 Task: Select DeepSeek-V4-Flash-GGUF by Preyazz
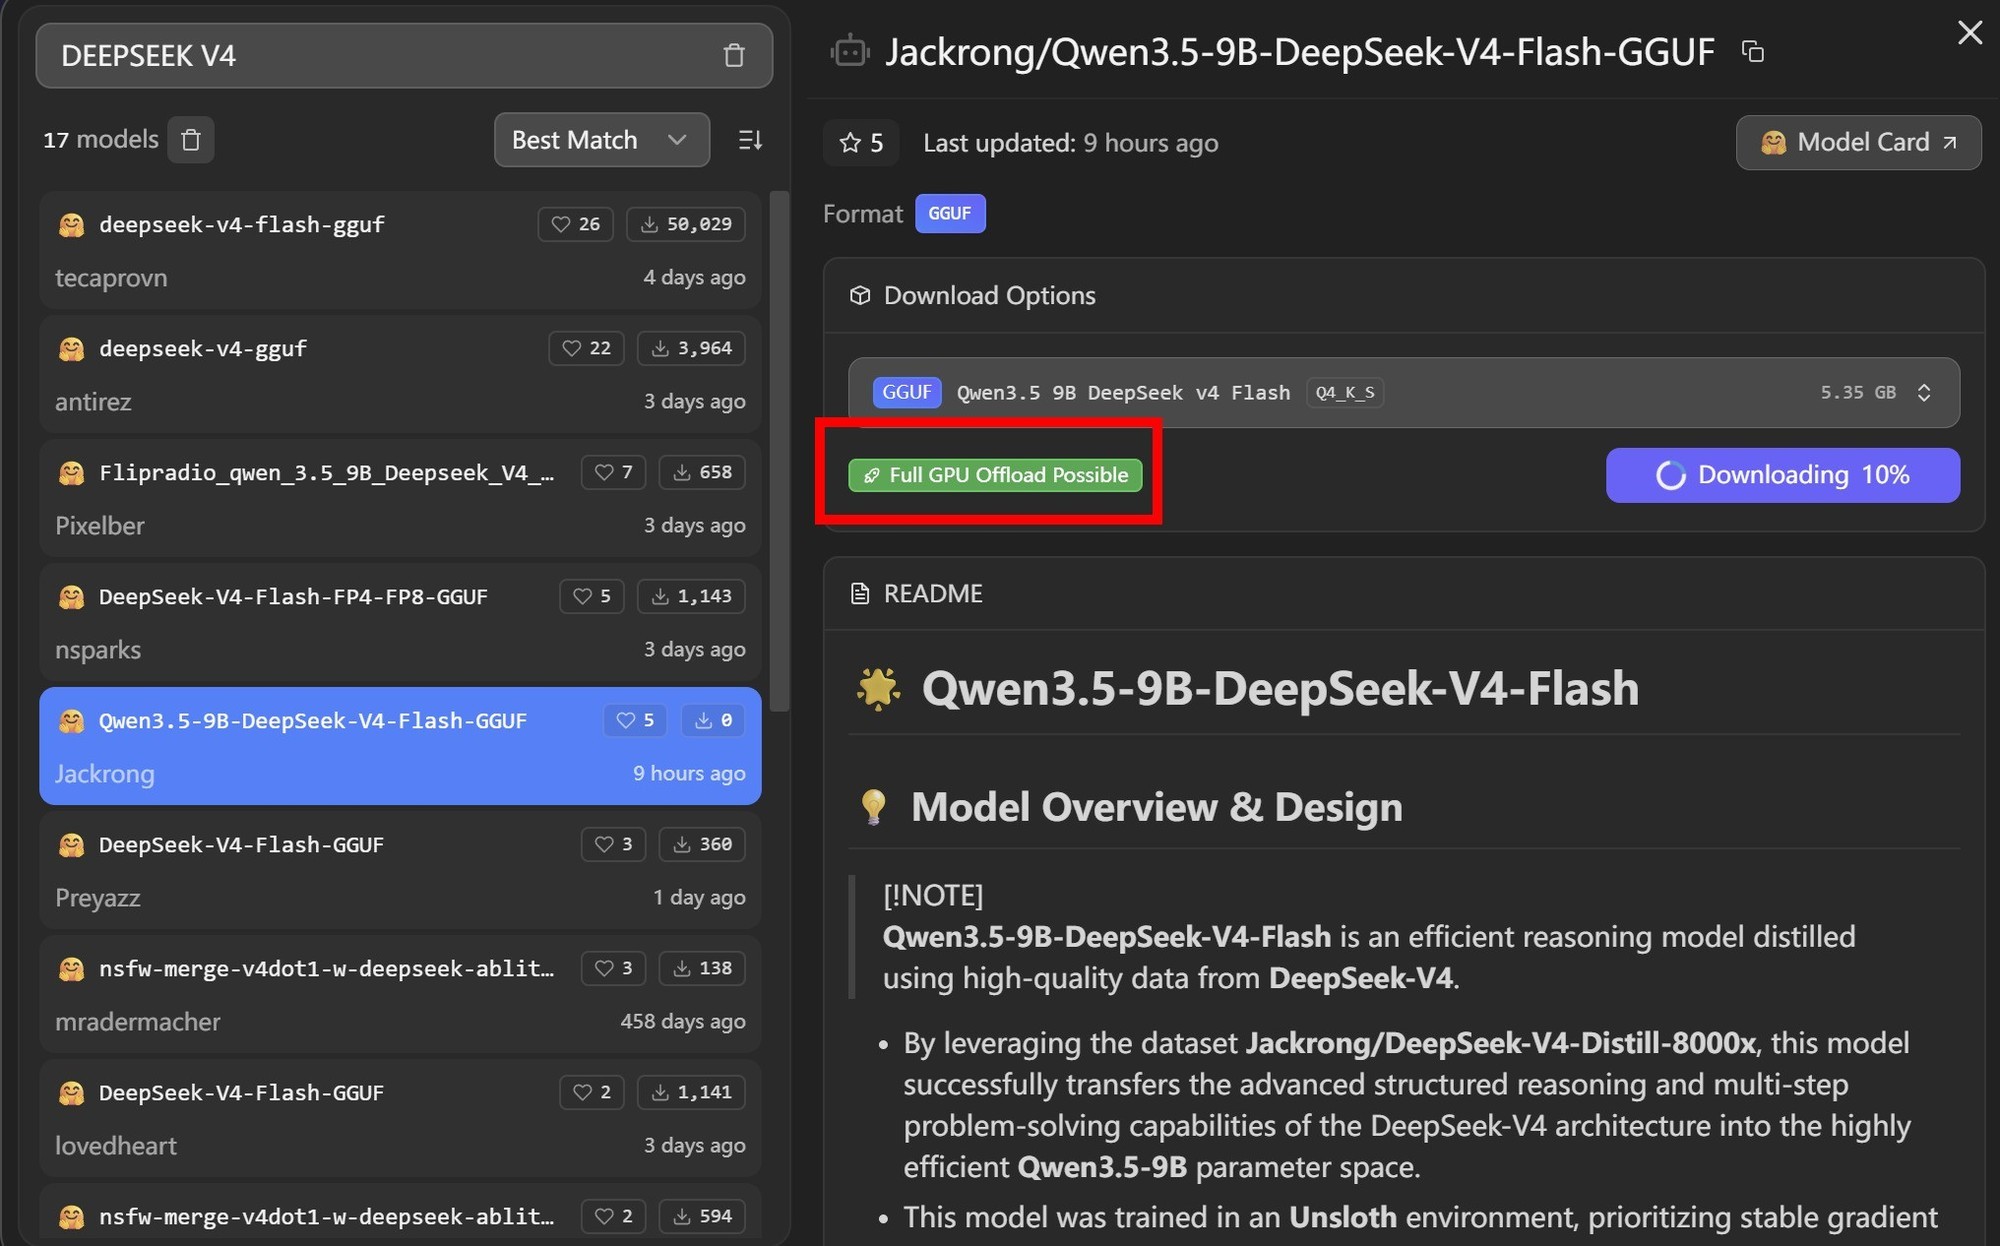click(x=400, y=870)
